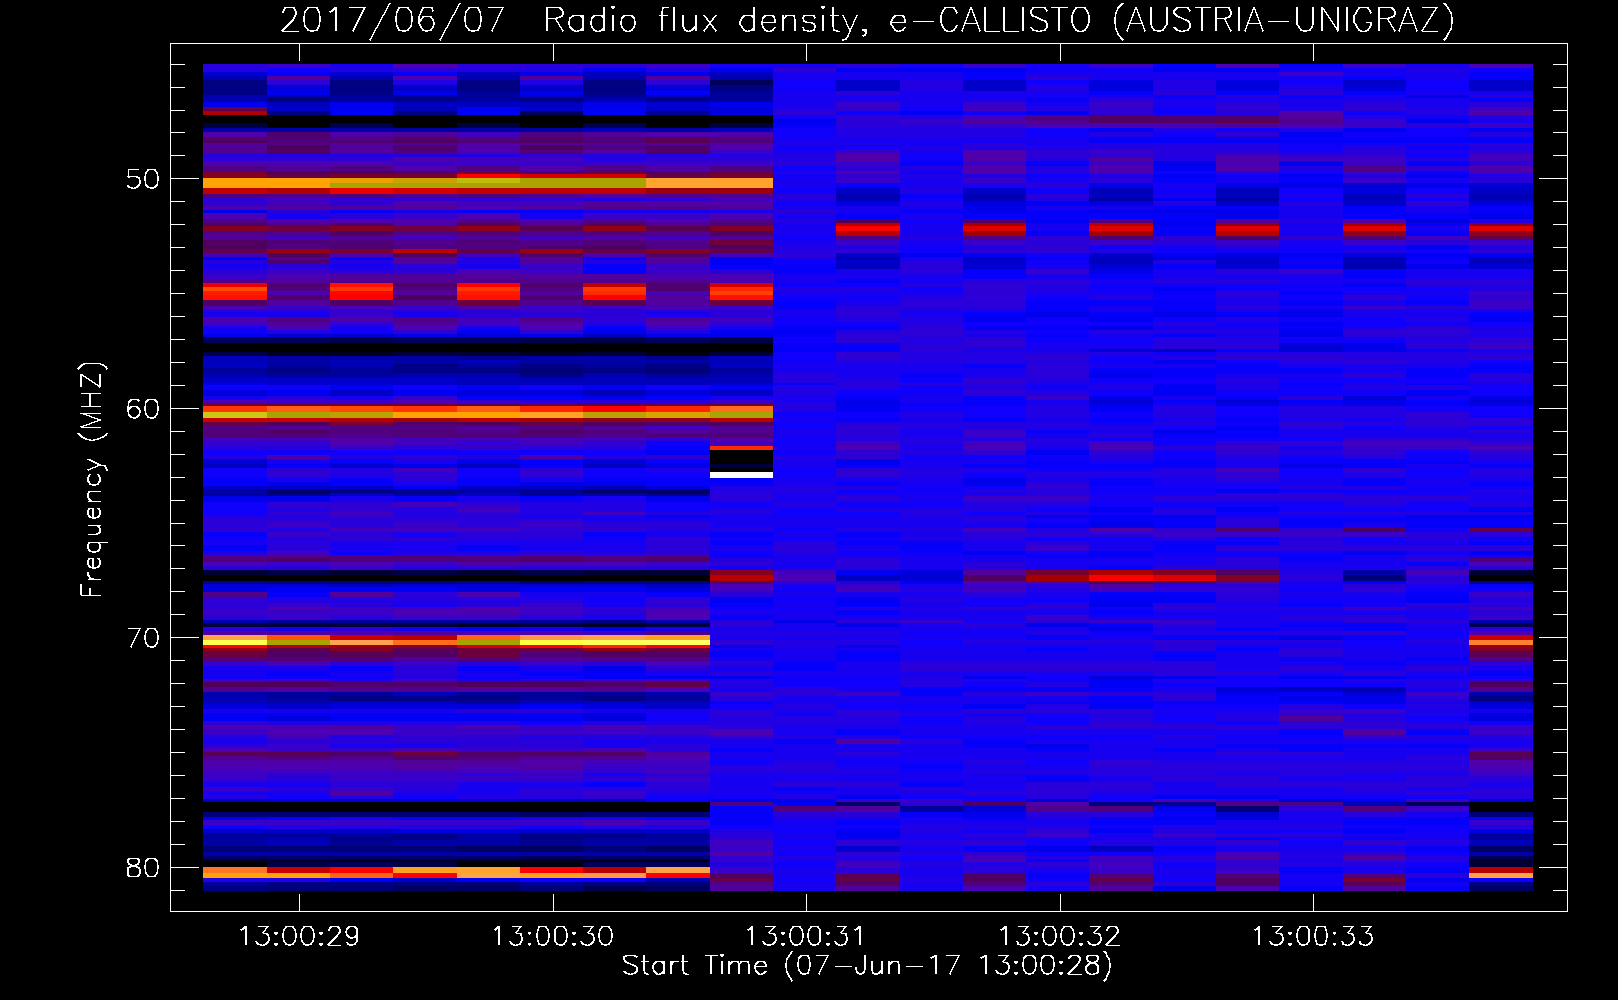Select the 70 frequency tick label

143,638
